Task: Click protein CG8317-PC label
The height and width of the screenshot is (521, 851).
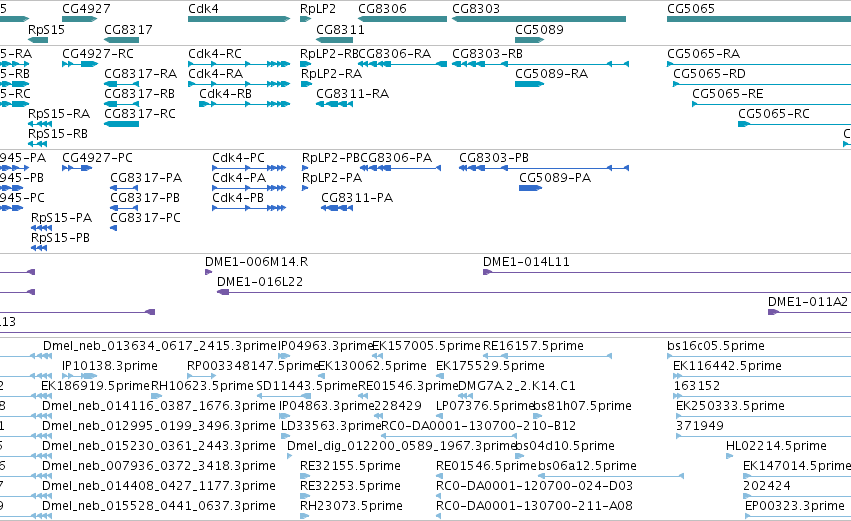Action: click(x=145, y=218)
